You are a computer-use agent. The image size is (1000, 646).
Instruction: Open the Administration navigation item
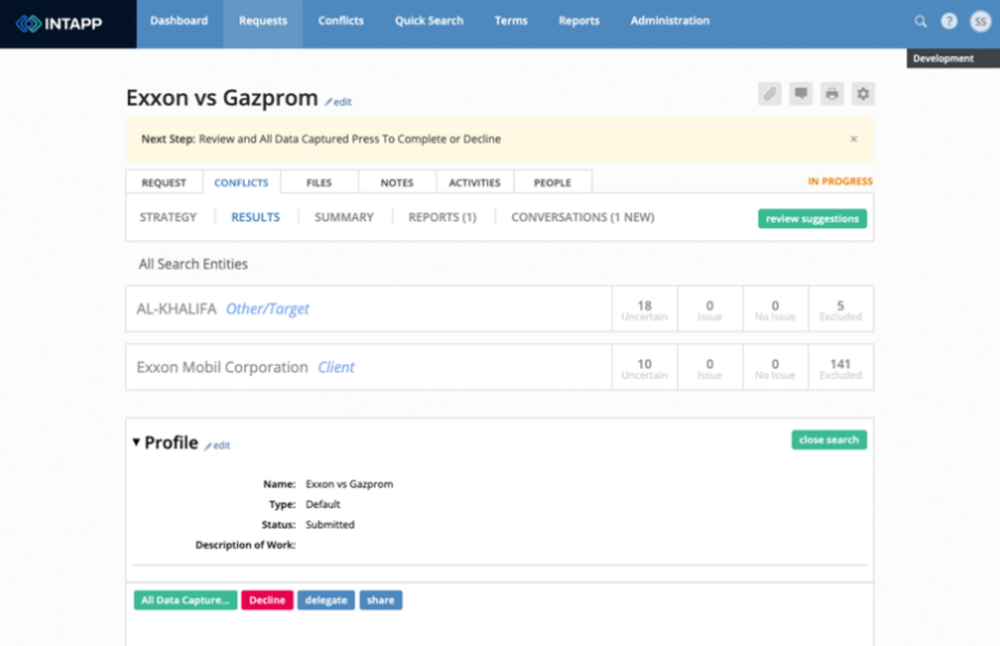coord(670,20)
